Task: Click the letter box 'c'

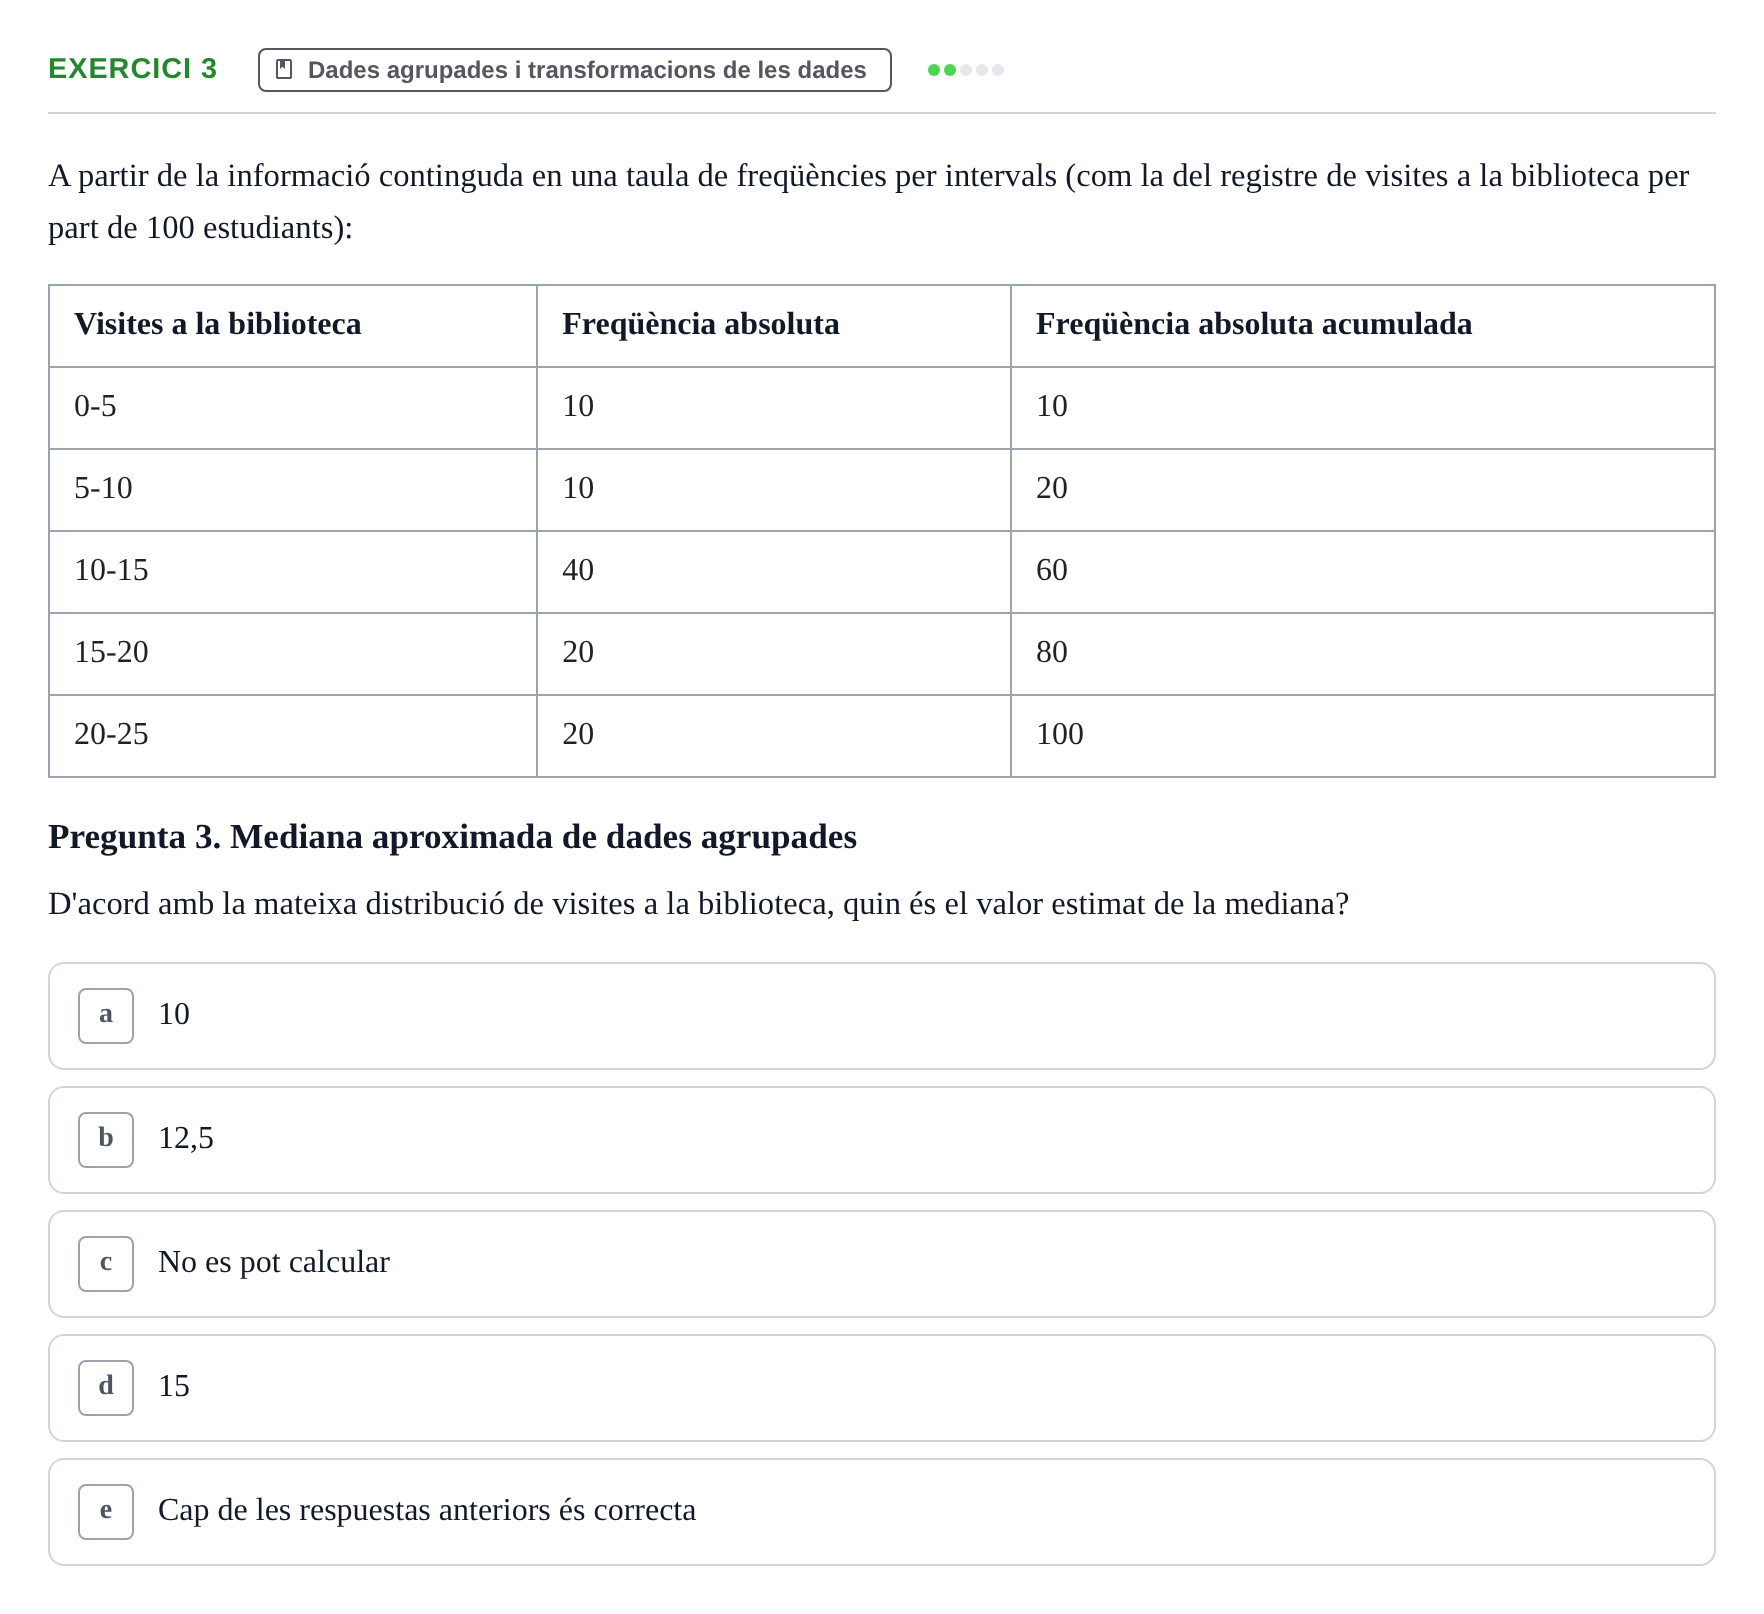Action: (x=106, y=1264)
